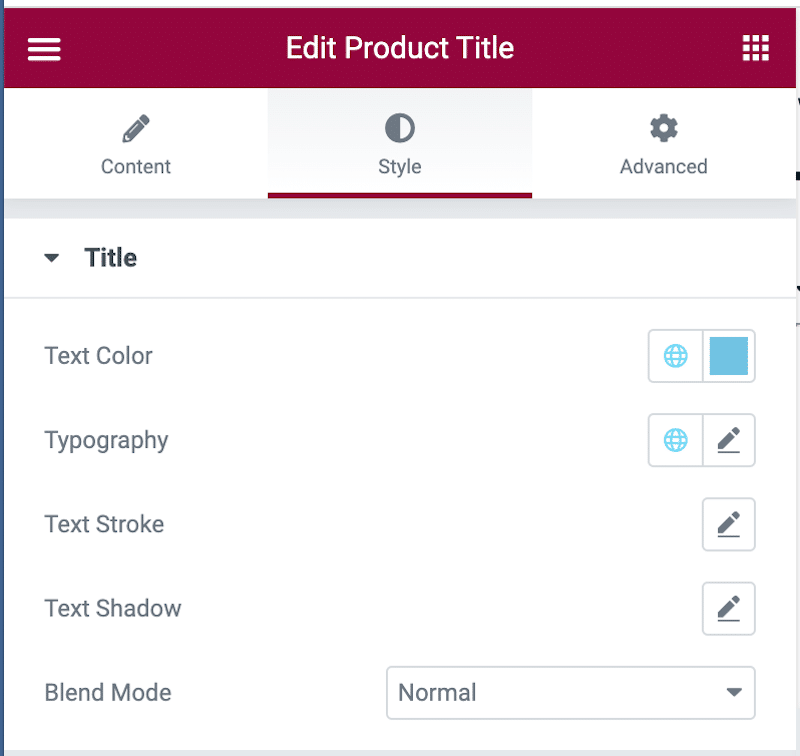The image size is (800, 756).
Task: Collapse the Title section arrow
Action: pyautogui.click(x=52, y=258)
